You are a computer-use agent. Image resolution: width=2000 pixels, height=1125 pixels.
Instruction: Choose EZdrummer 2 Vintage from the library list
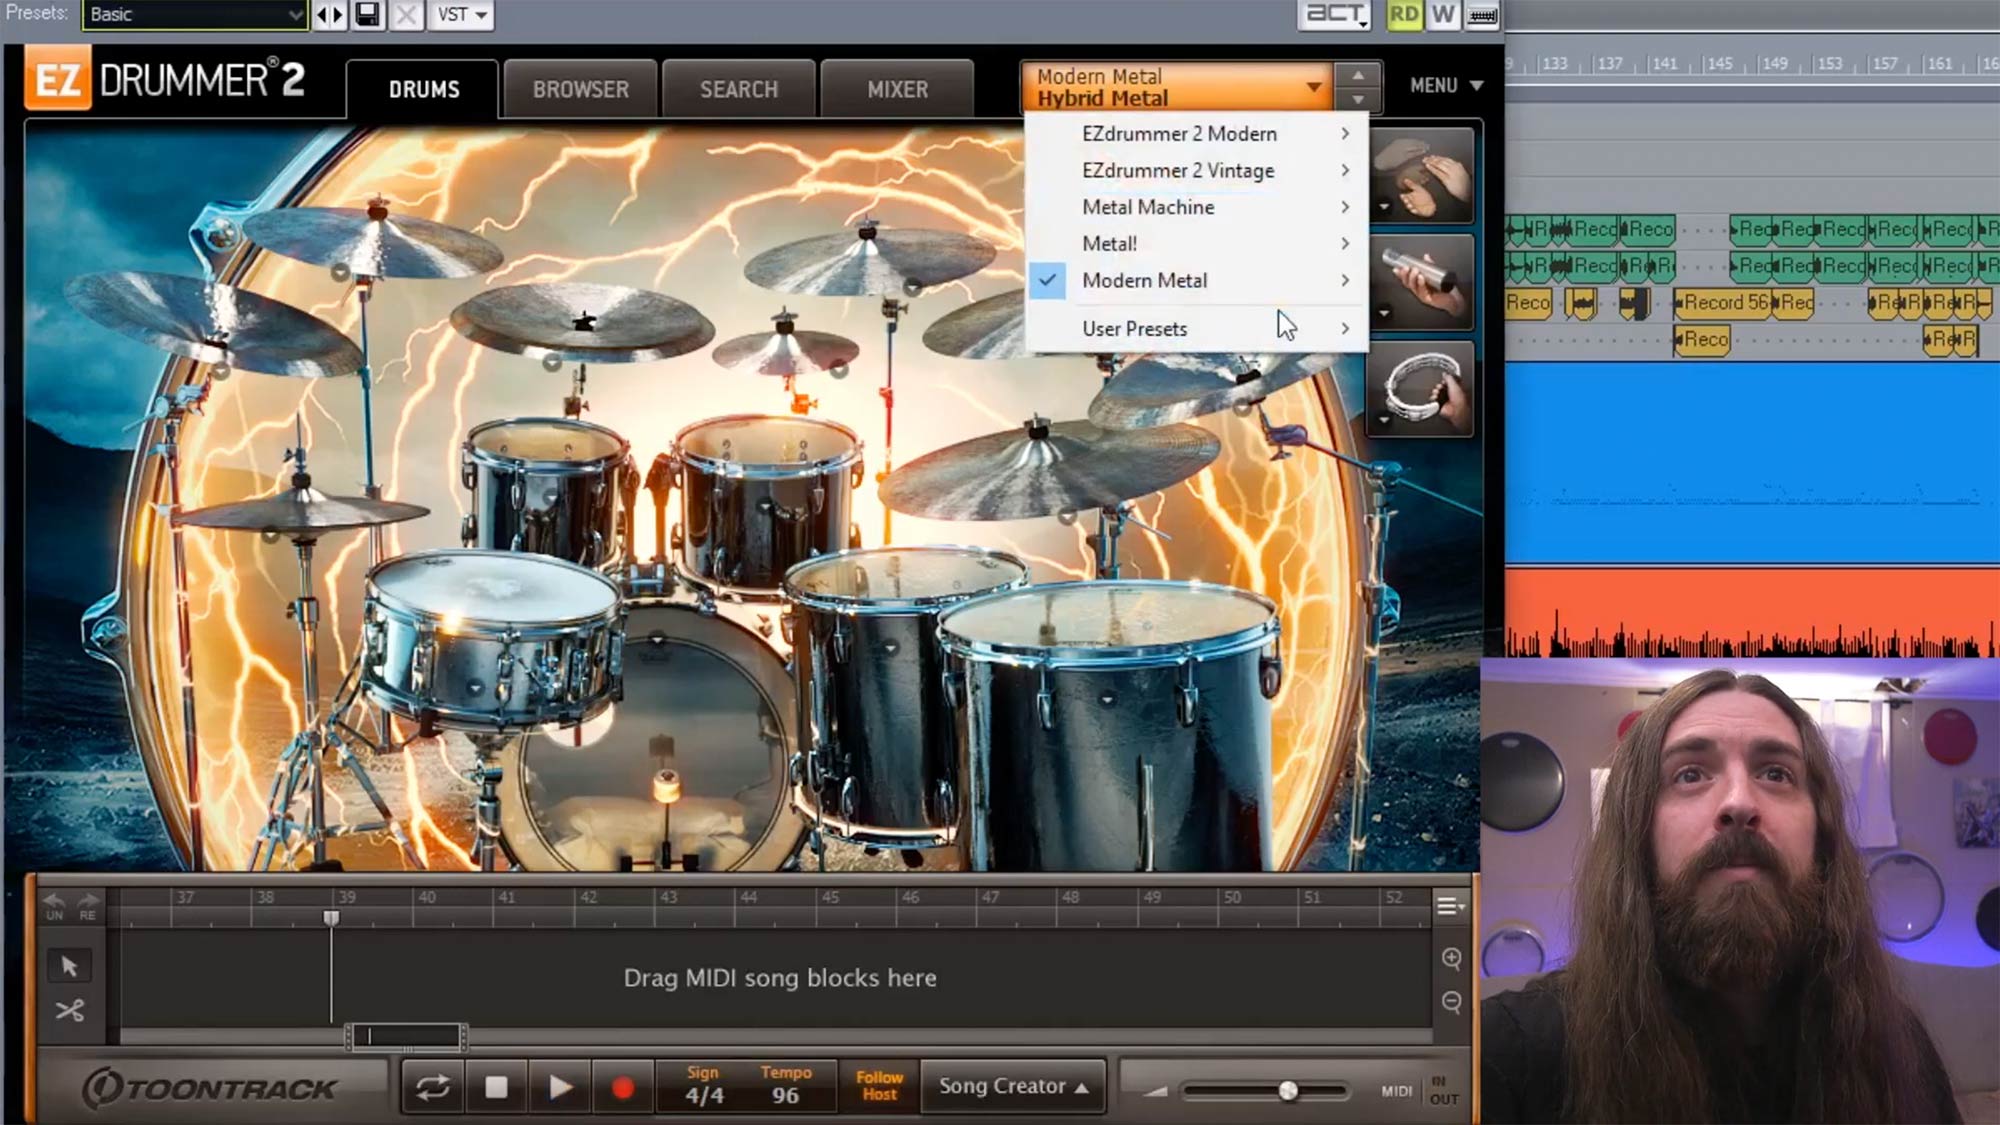coord(1196,171)
